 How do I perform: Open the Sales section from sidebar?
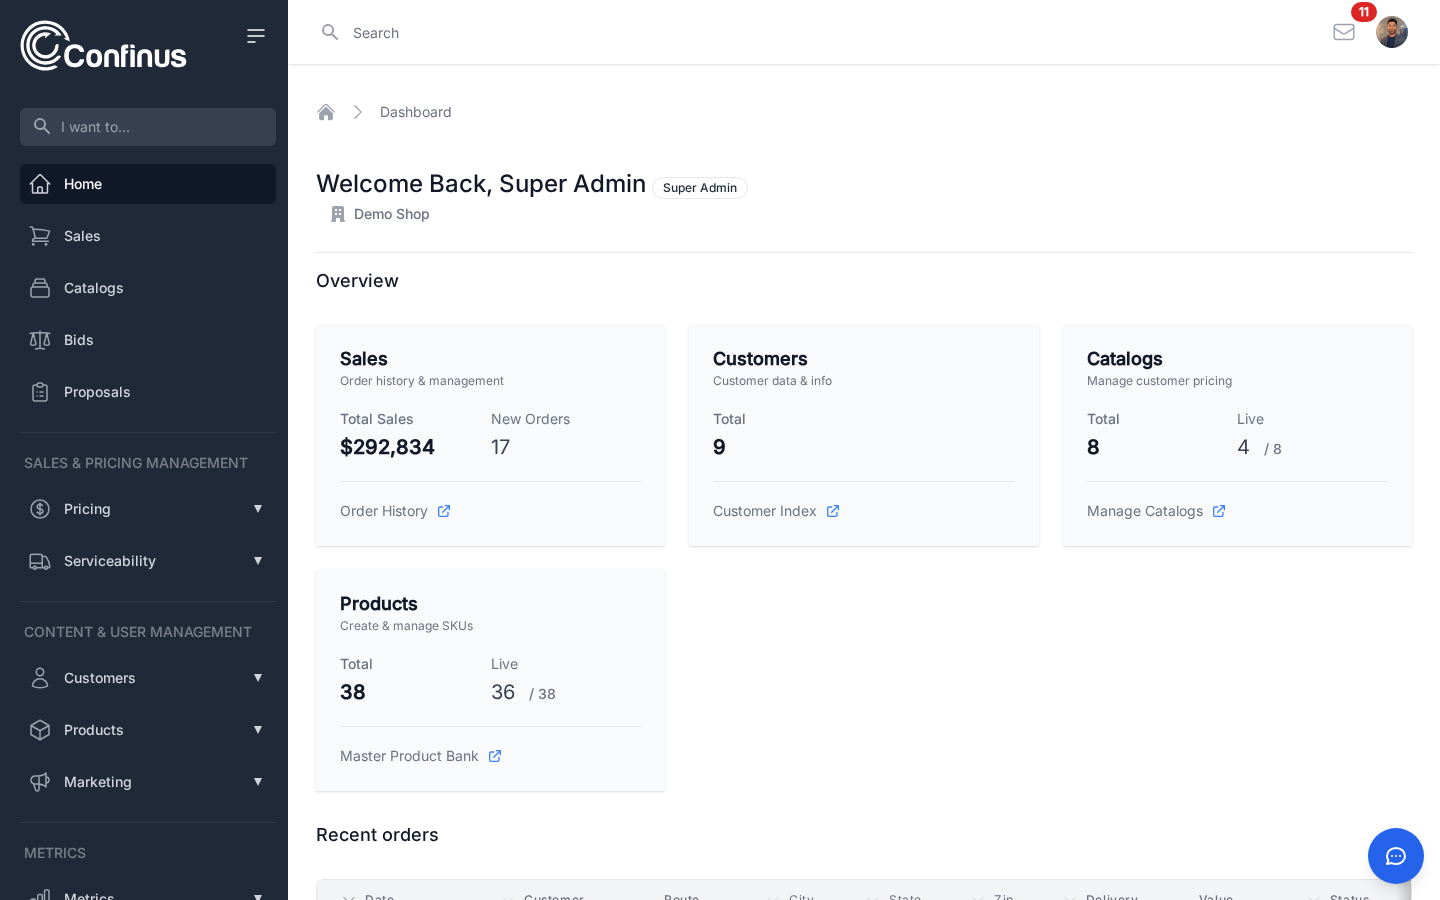82,236
